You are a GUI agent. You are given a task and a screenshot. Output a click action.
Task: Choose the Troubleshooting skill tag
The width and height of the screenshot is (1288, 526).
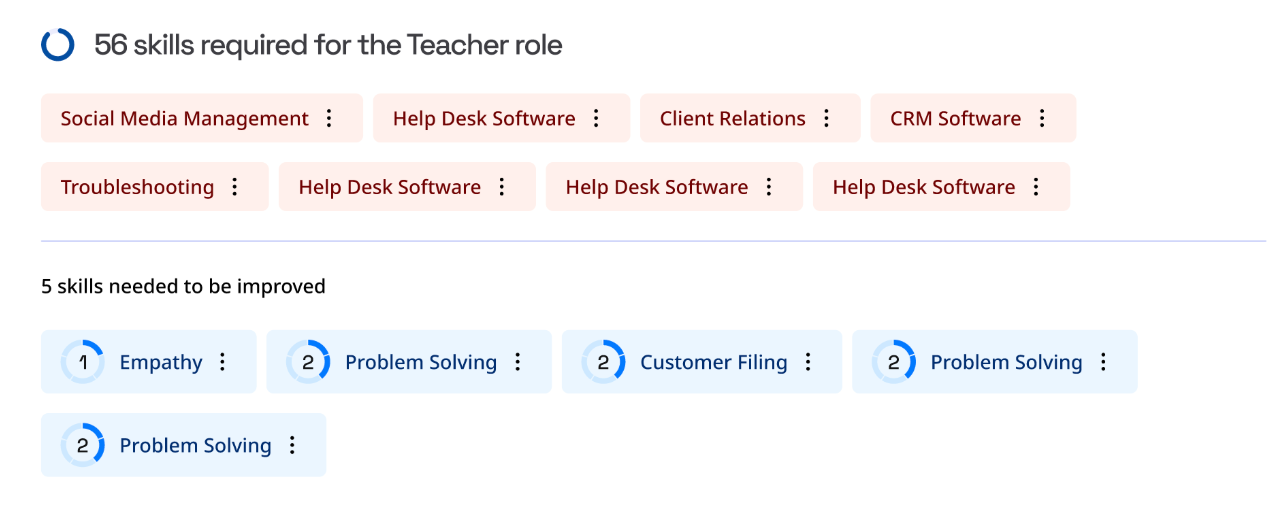click(137, 187)
